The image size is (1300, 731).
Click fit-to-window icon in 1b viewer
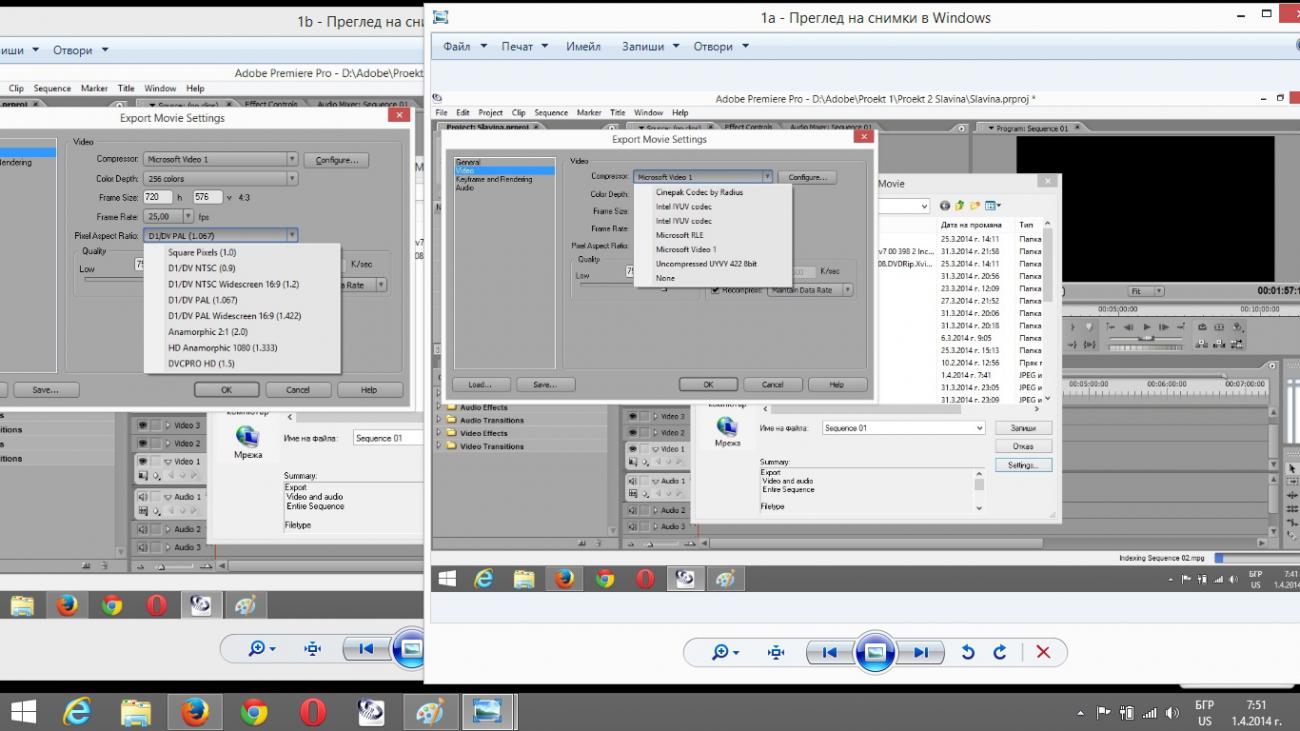(x=312, y=648)
